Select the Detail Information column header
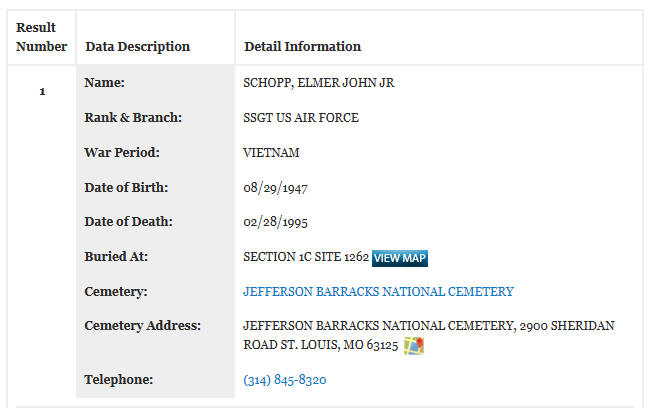Image resolution: width=651 pixels, height=408 pixels. click(x=302, y=46)
